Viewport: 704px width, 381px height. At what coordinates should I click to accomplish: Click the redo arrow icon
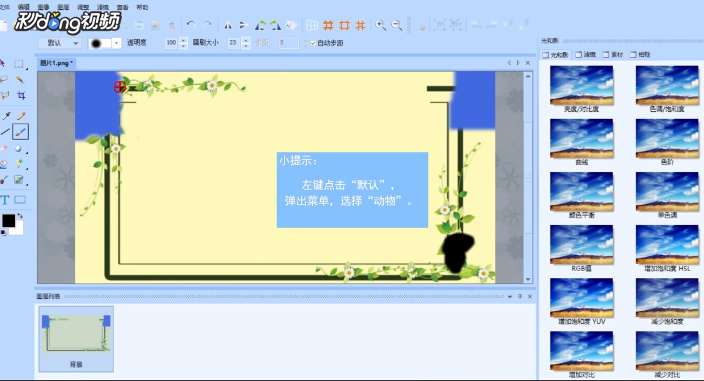click(207, 25)
